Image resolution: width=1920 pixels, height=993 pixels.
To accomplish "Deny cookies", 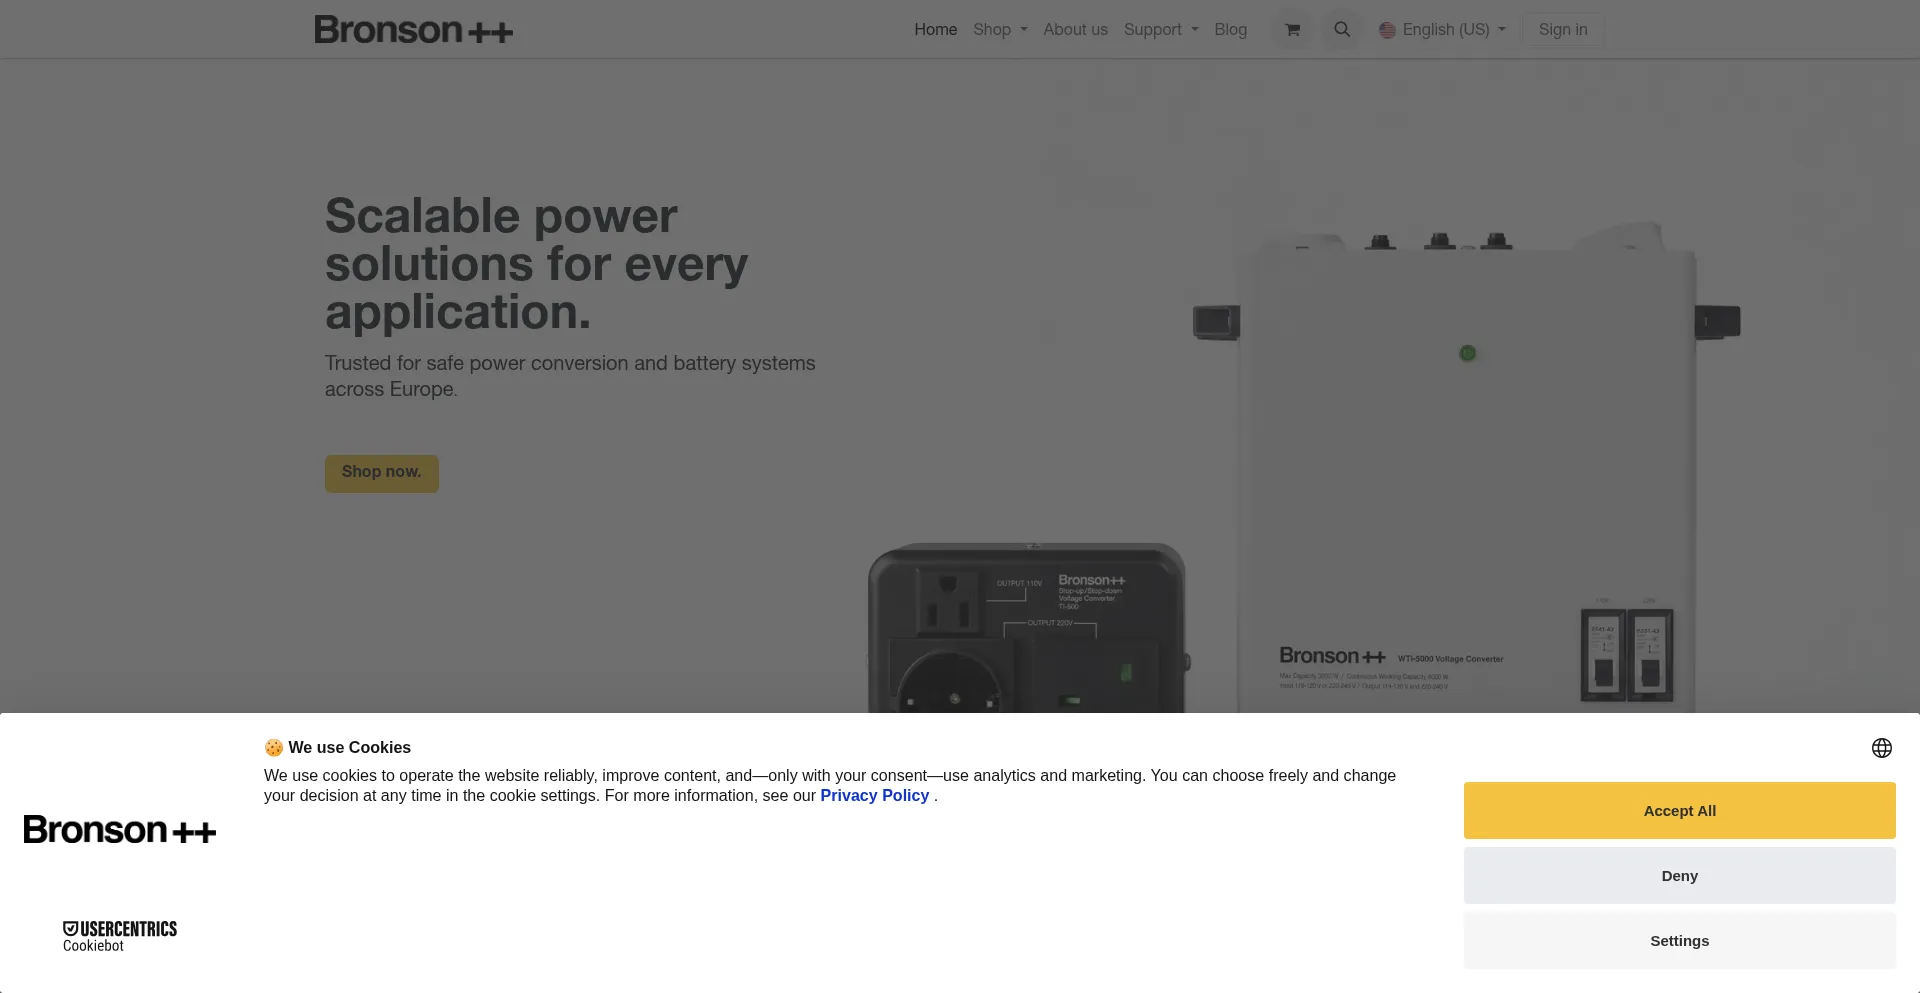I will pos(1679,876).
